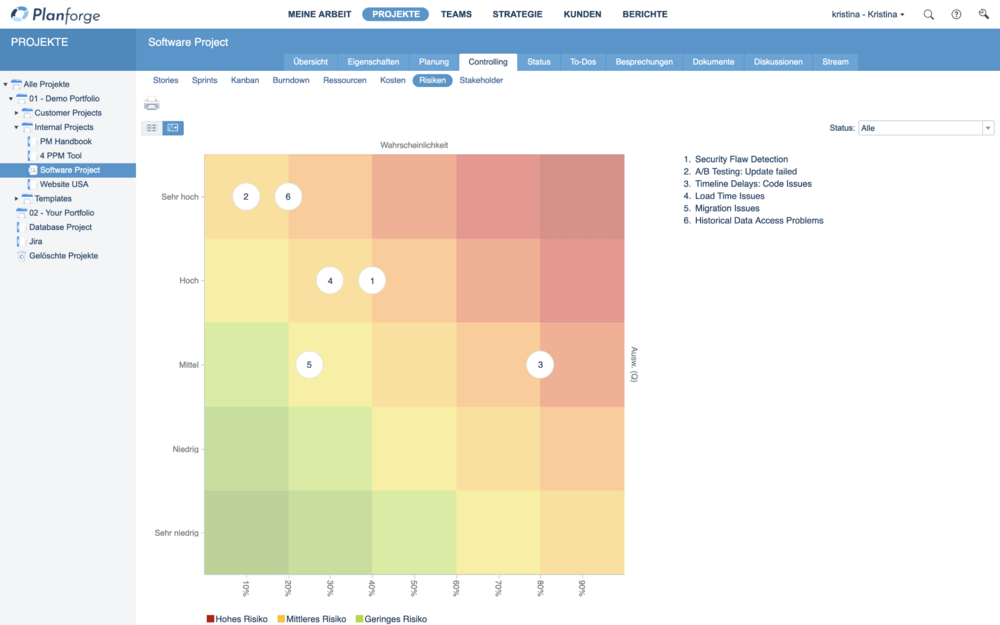Screen dimensions: 1000x625
Task: Open the Kanban sub-view link
Action: pos(244,80)
